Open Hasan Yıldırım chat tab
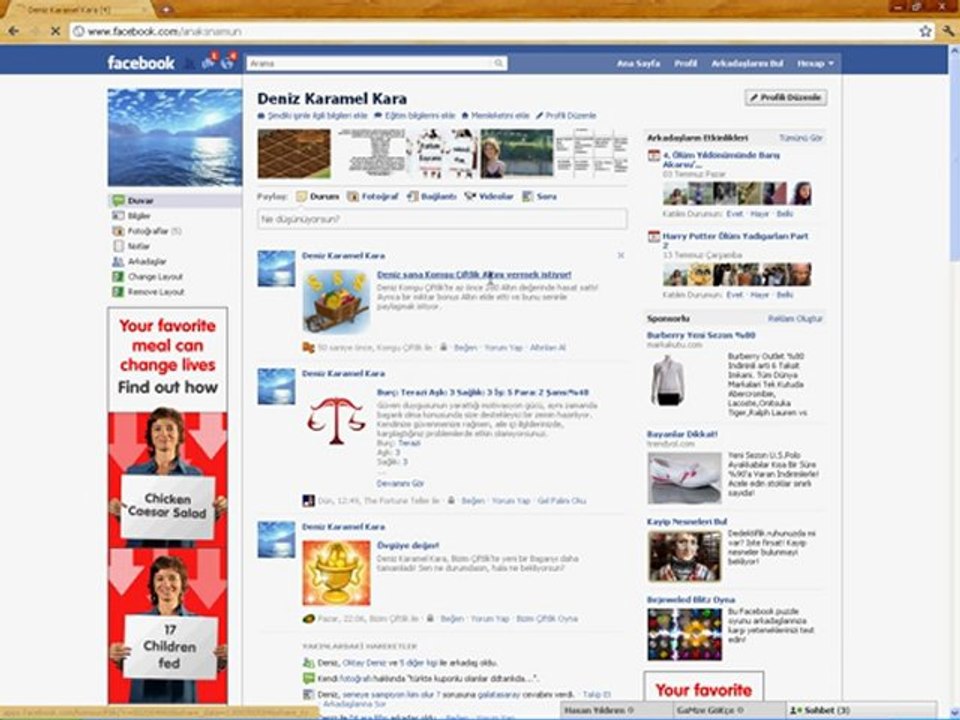This screenshot has width=960, height=720. (615, 710)
